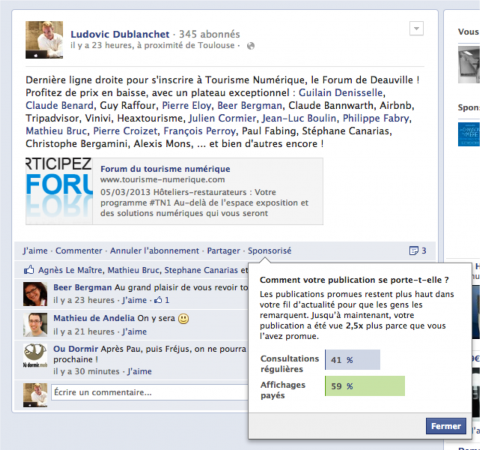Click the green Affichages payés bar
480x450 pixels.
click(365, 386)
